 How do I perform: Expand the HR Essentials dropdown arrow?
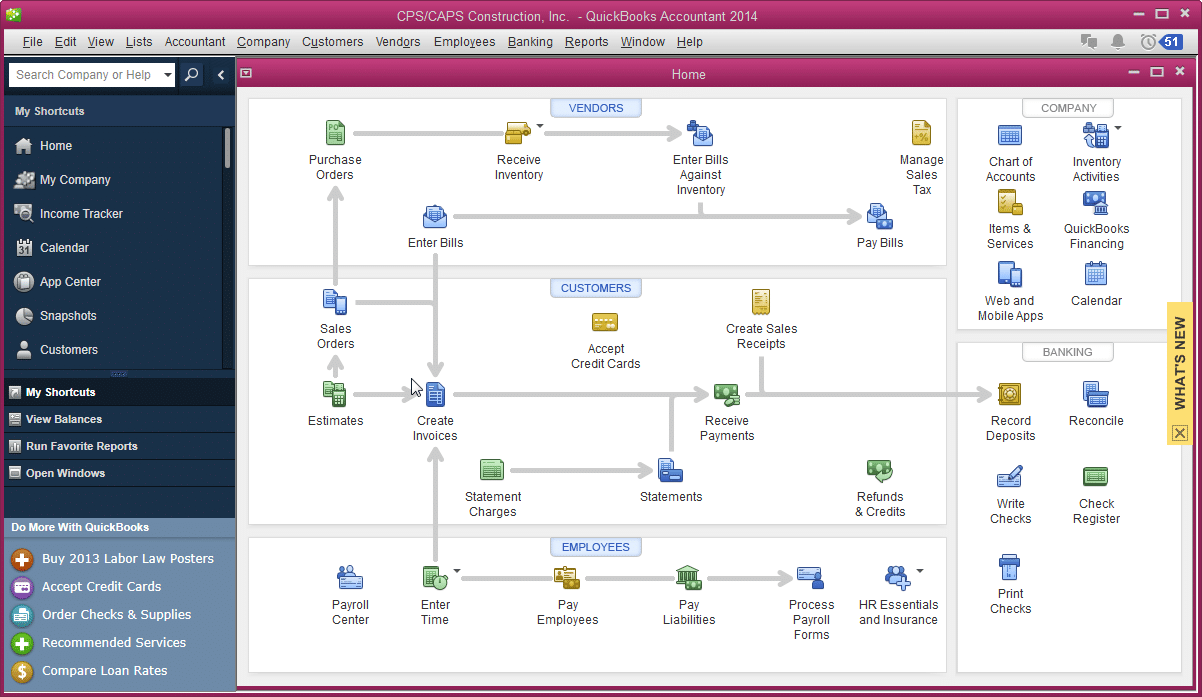point(920,571)
